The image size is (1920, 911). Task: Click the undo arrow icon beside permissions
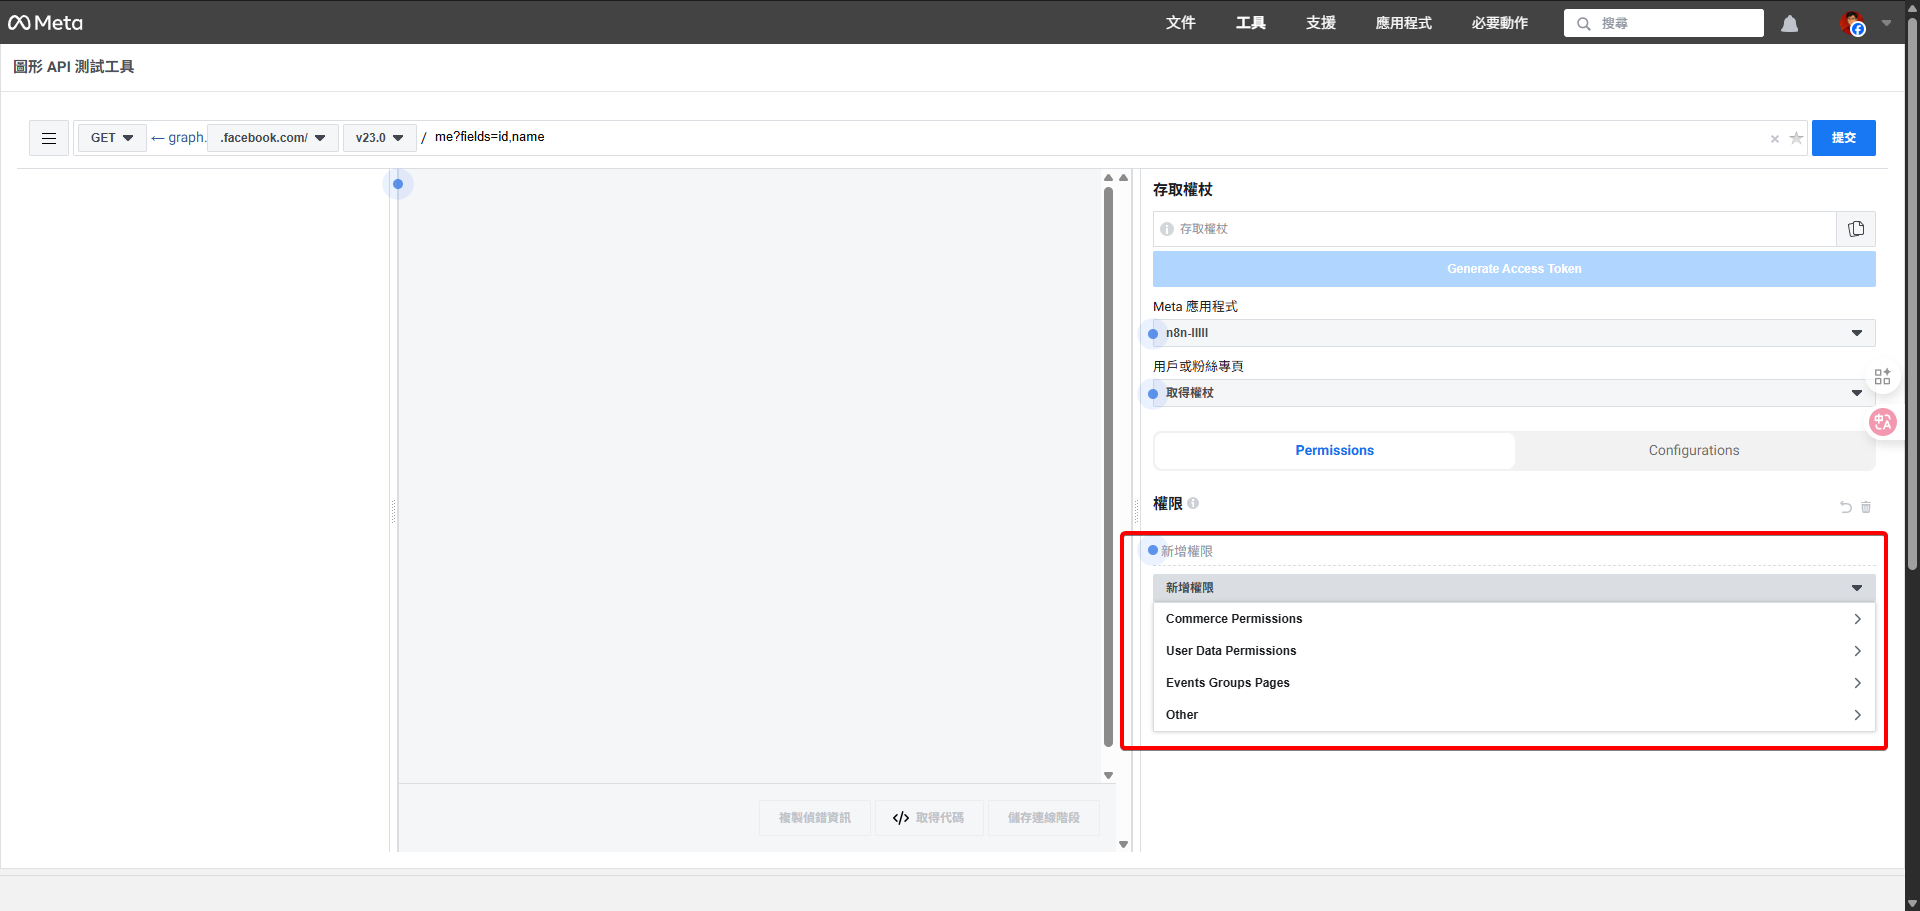click(x=1845, y=507)
